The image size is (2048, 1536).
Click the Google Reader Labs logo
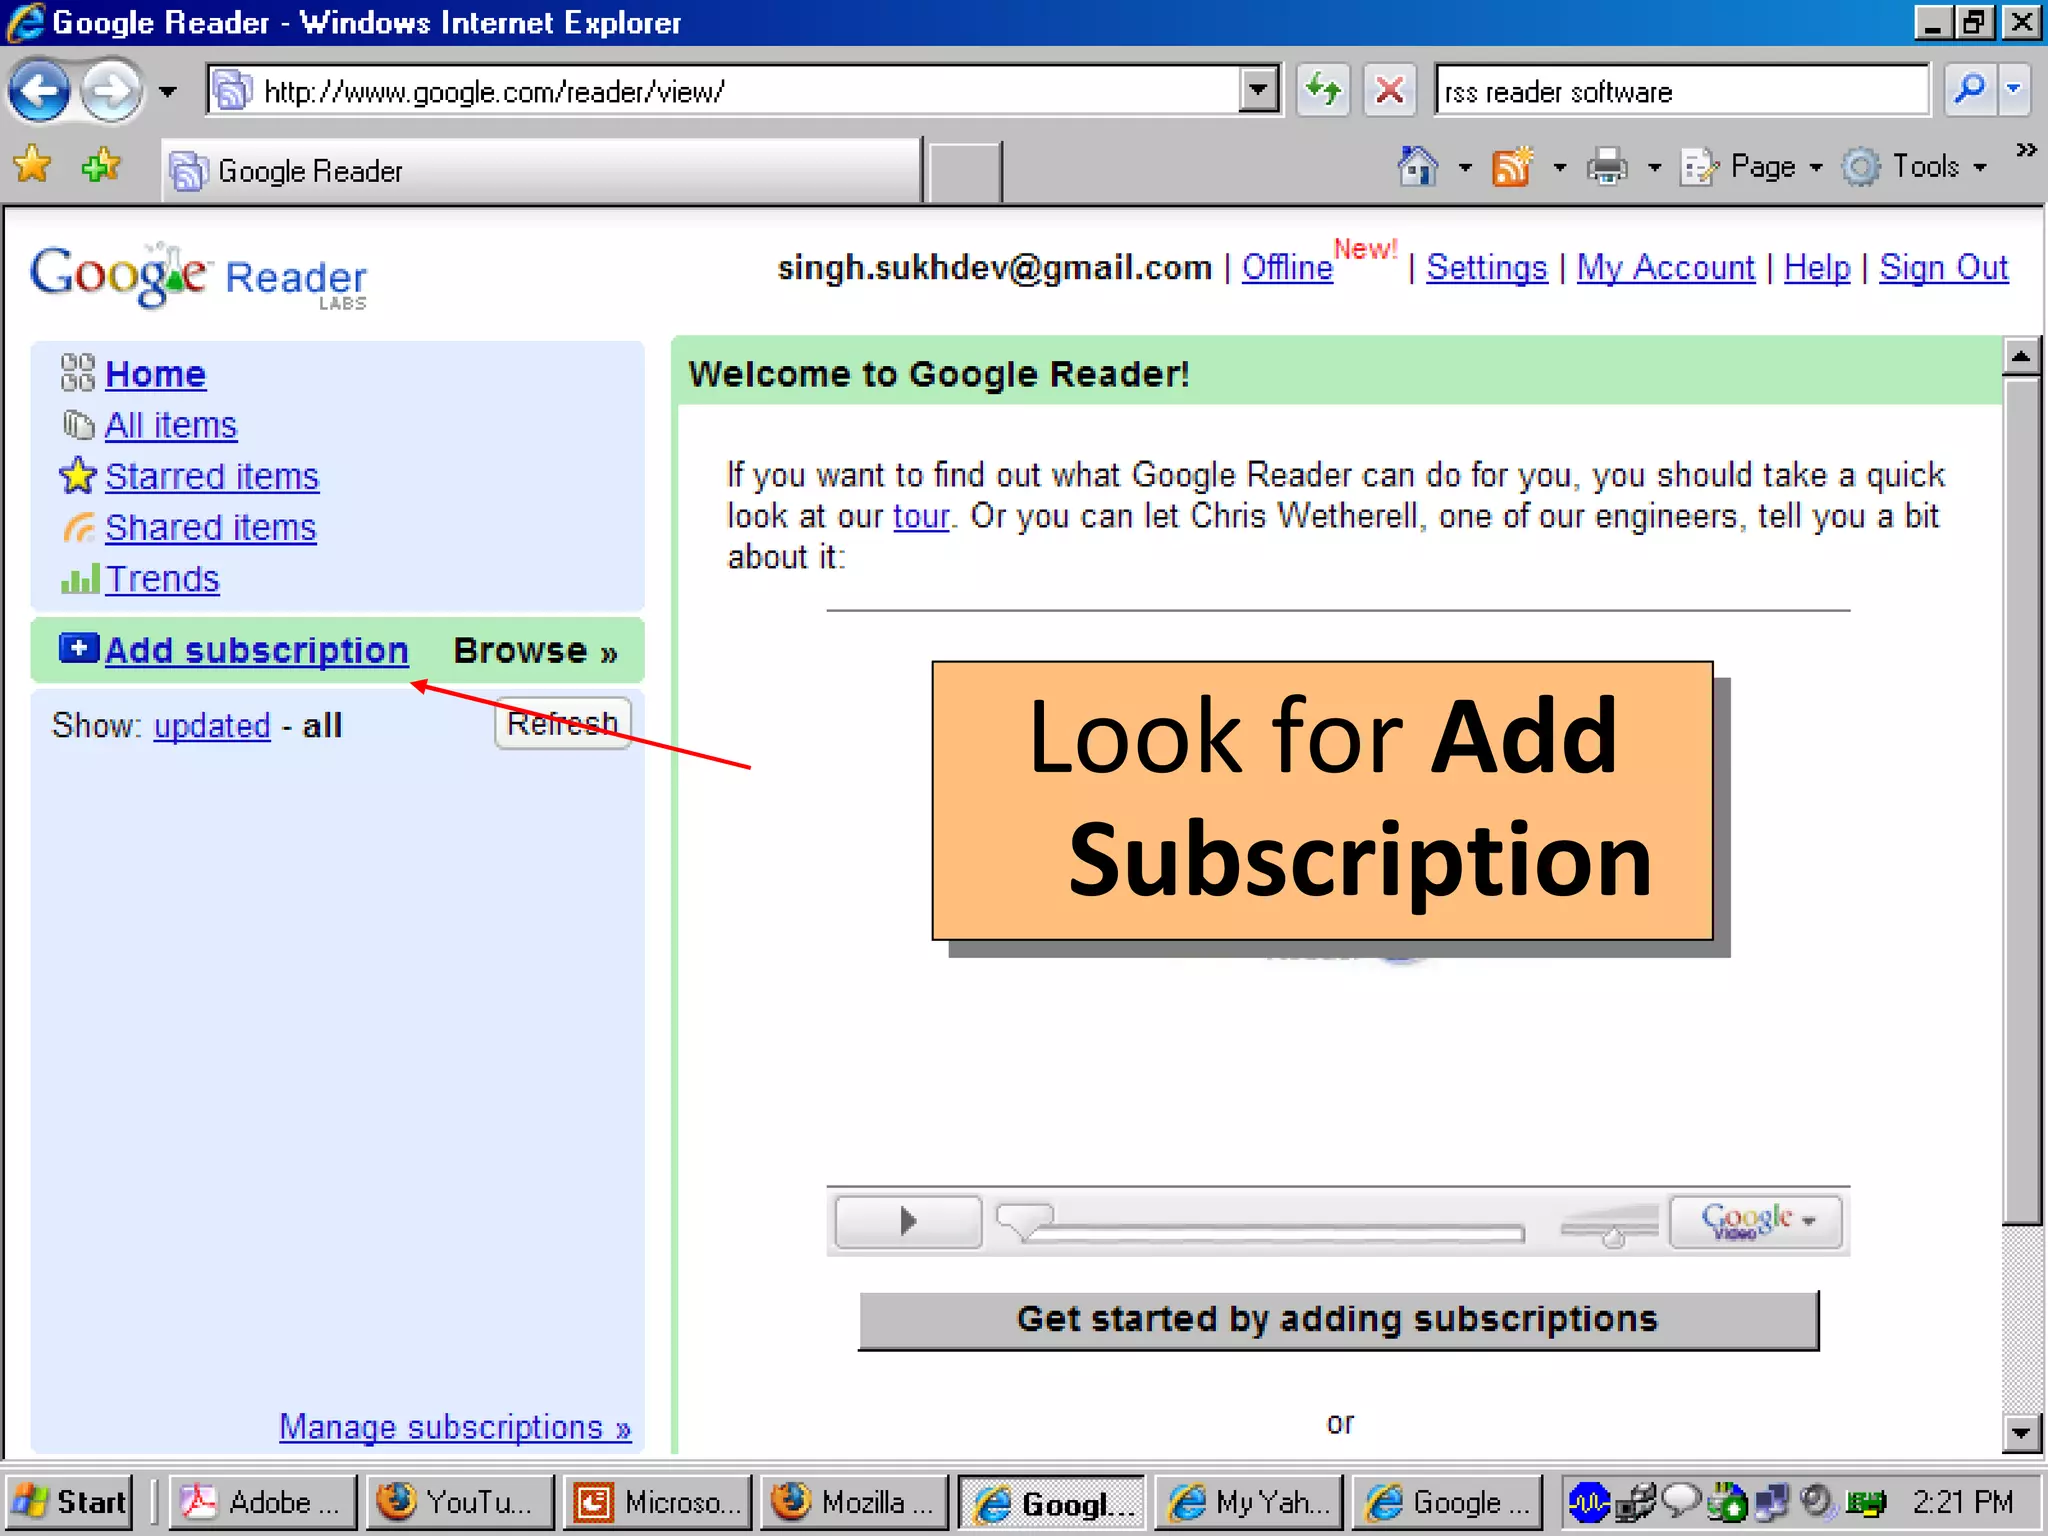pos(199,276)
